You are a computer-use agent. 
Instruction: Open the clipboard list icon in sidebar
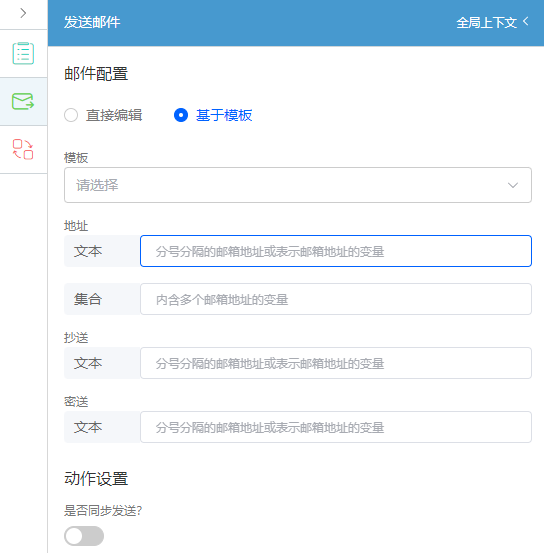pyautogui.click(x=23, y=53)
